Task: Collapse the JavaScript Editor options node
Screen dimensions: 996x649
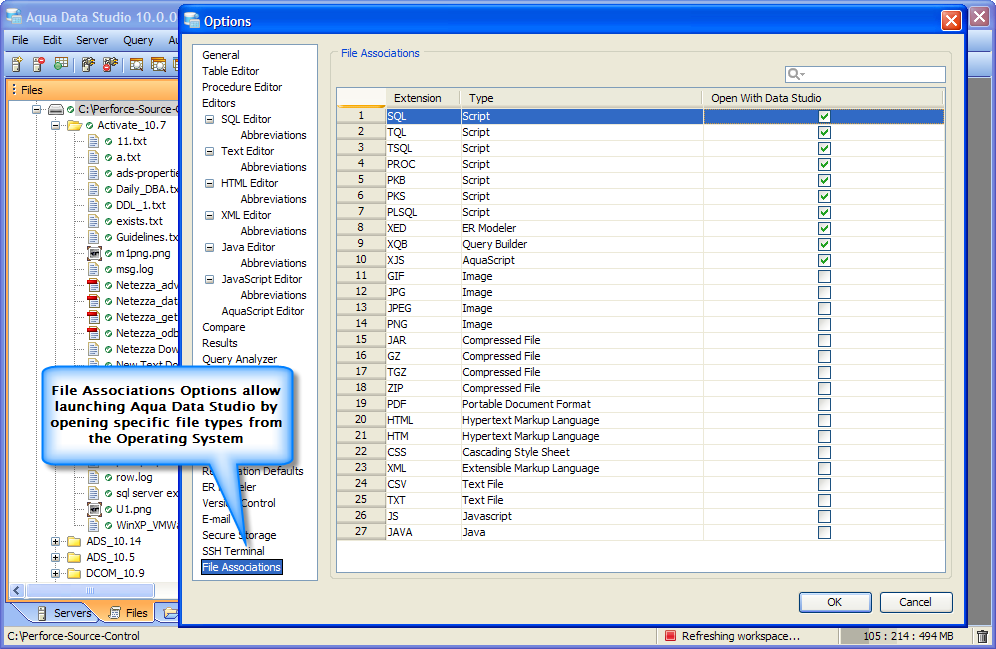Action: 209,279
